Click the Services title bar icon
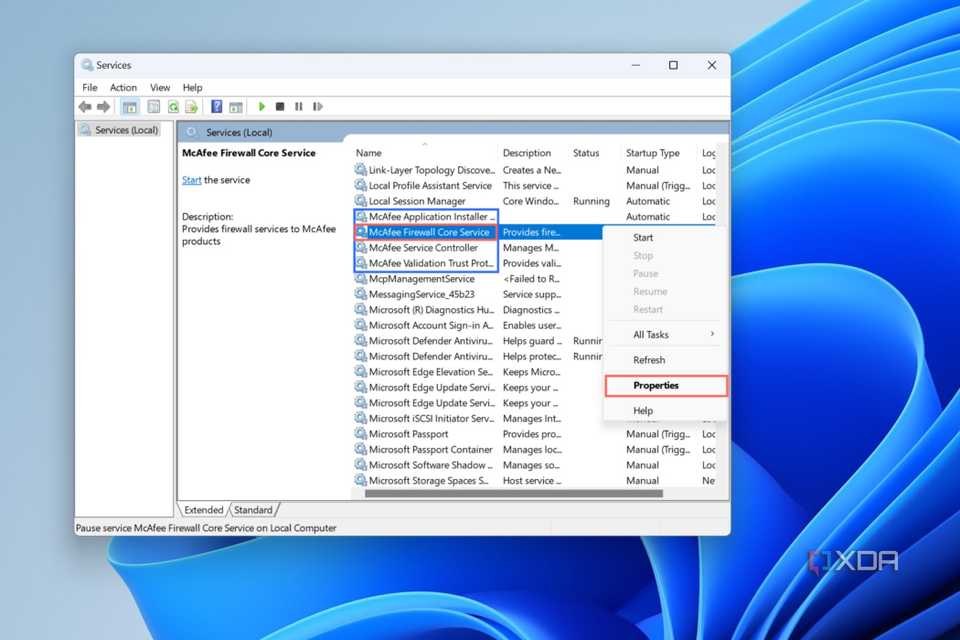 coord(88,65)
